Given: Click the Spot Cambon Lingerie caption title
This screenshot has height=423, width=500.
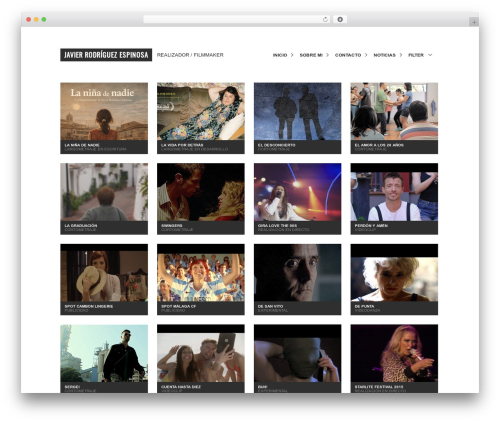Looking at the screenshot, I should click(89, 306).
